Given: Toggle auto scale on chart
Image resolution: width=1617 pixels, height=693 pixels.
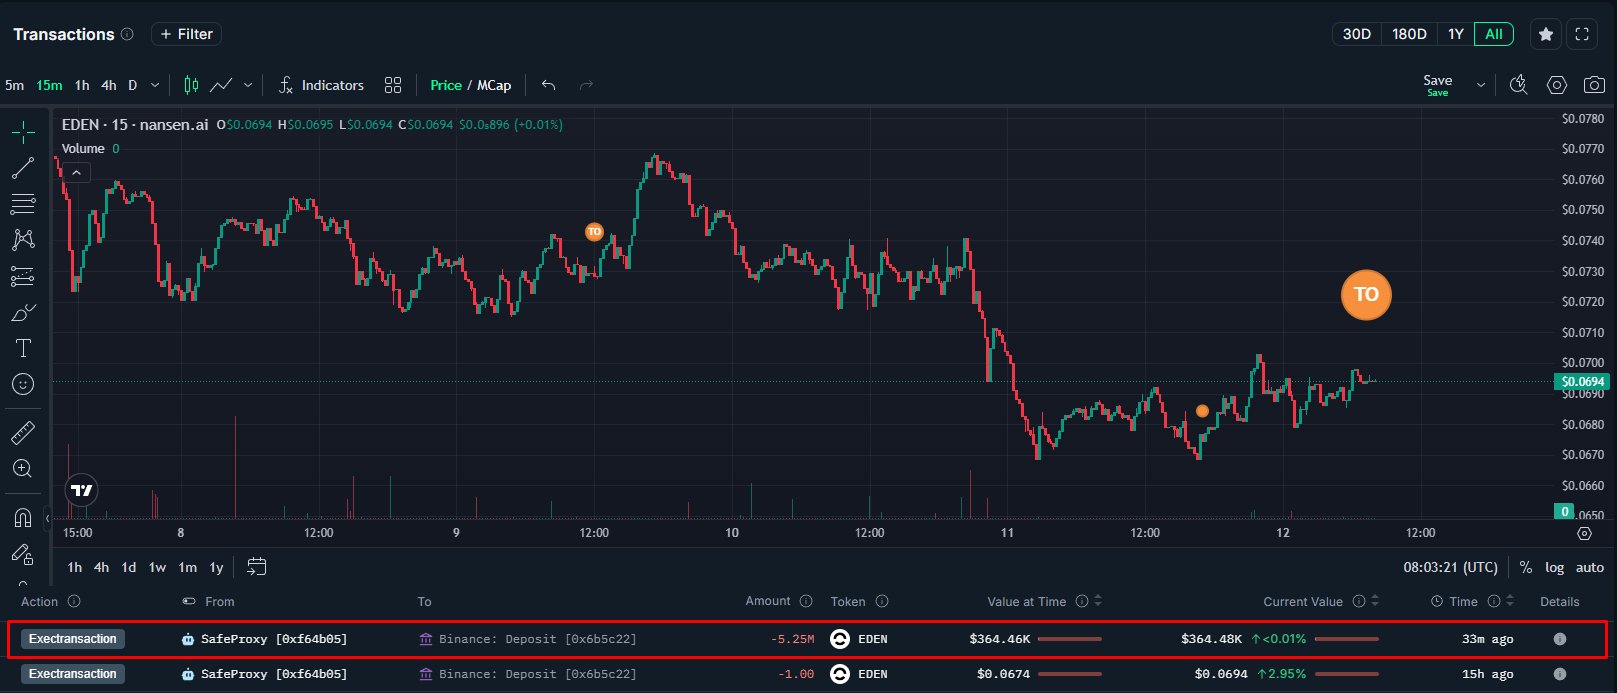Looking at the screenshot, I should point(1589,567).
